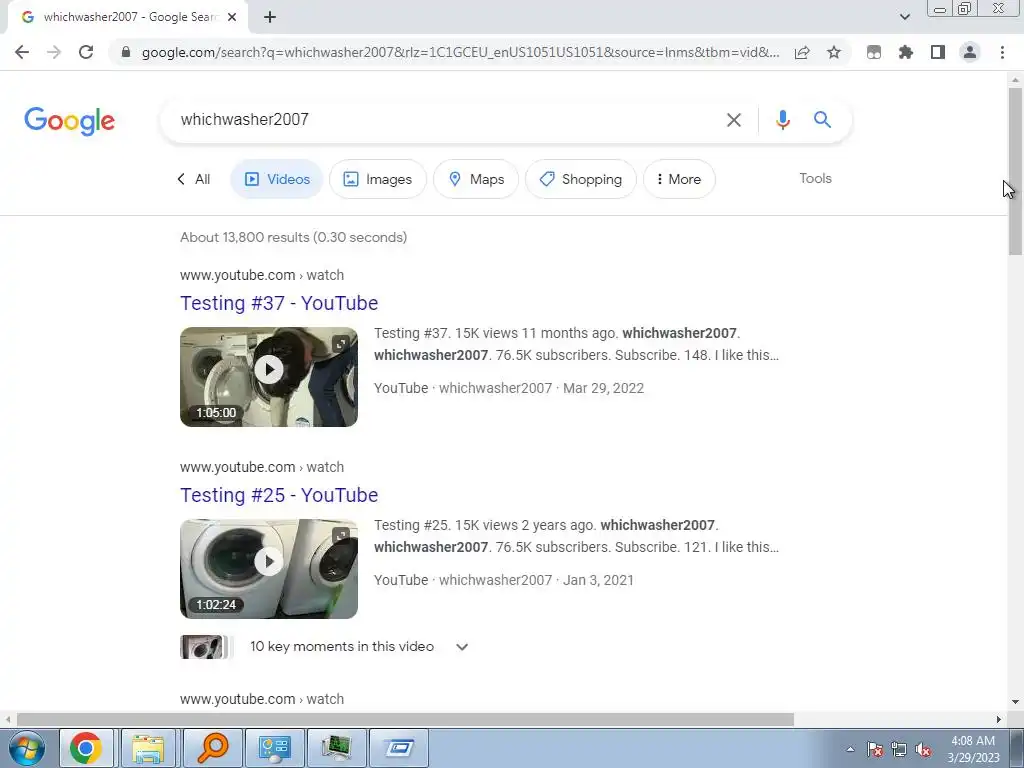Click the Google logo
Viewport: 1024px width, 768px height.
pos(69,121)
